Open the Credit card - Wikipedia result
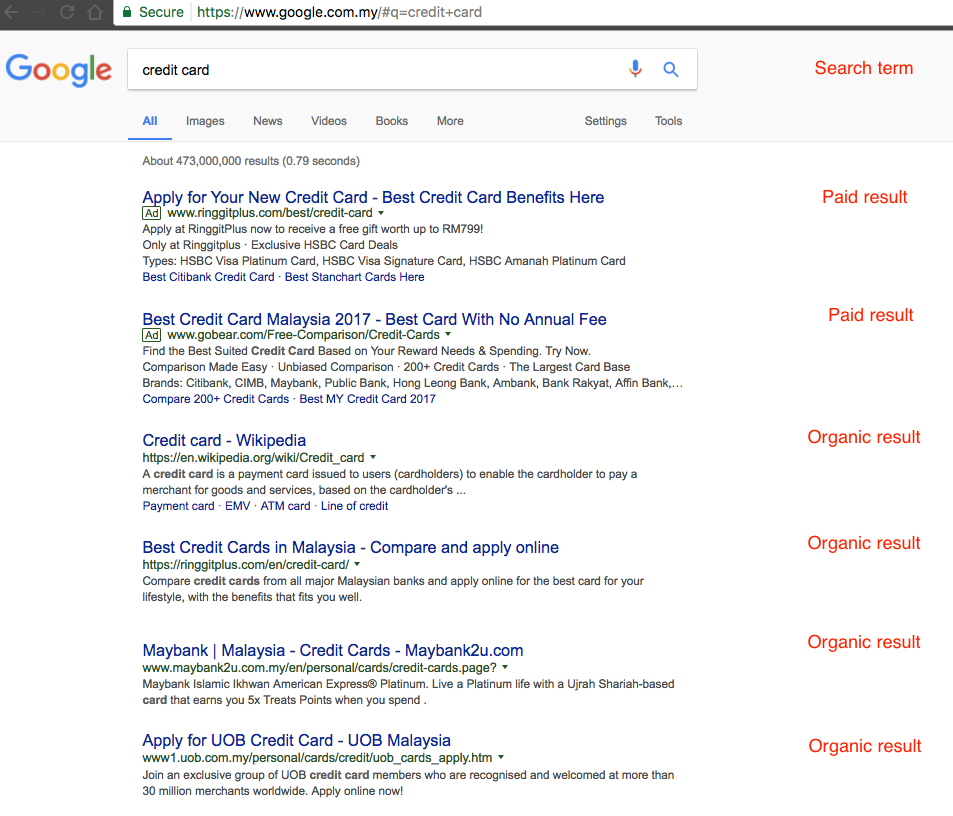This screenshot has height=816, width=953. 223,440
